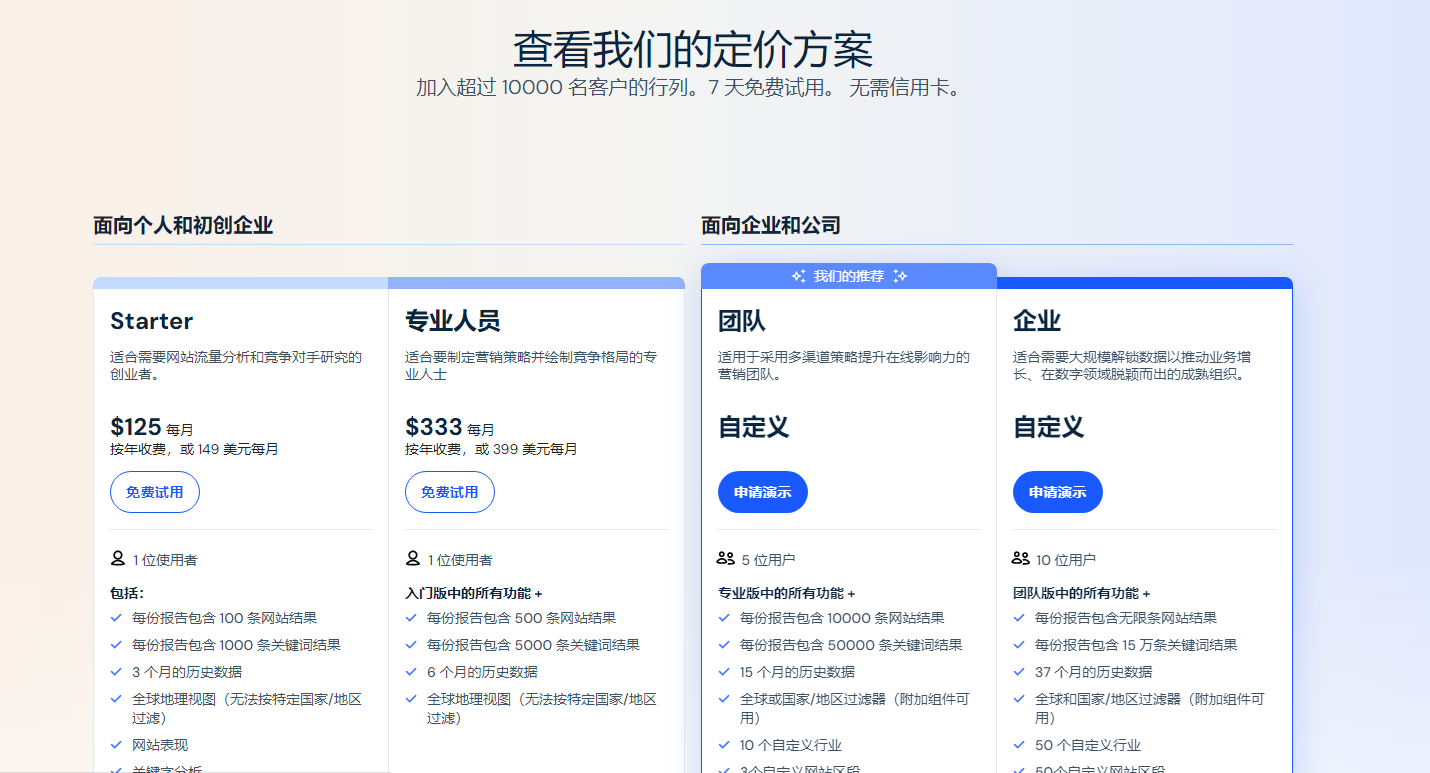Image resolution: width=1430 pixels, height=773 pixels.
Task: Click checkmark beside 10 个自定义行业
Action: click(725, 745)
